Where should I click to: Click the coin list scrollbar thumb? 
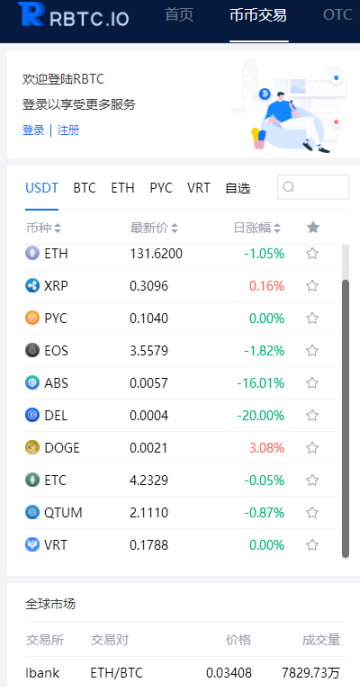click(x=346, y=418)
